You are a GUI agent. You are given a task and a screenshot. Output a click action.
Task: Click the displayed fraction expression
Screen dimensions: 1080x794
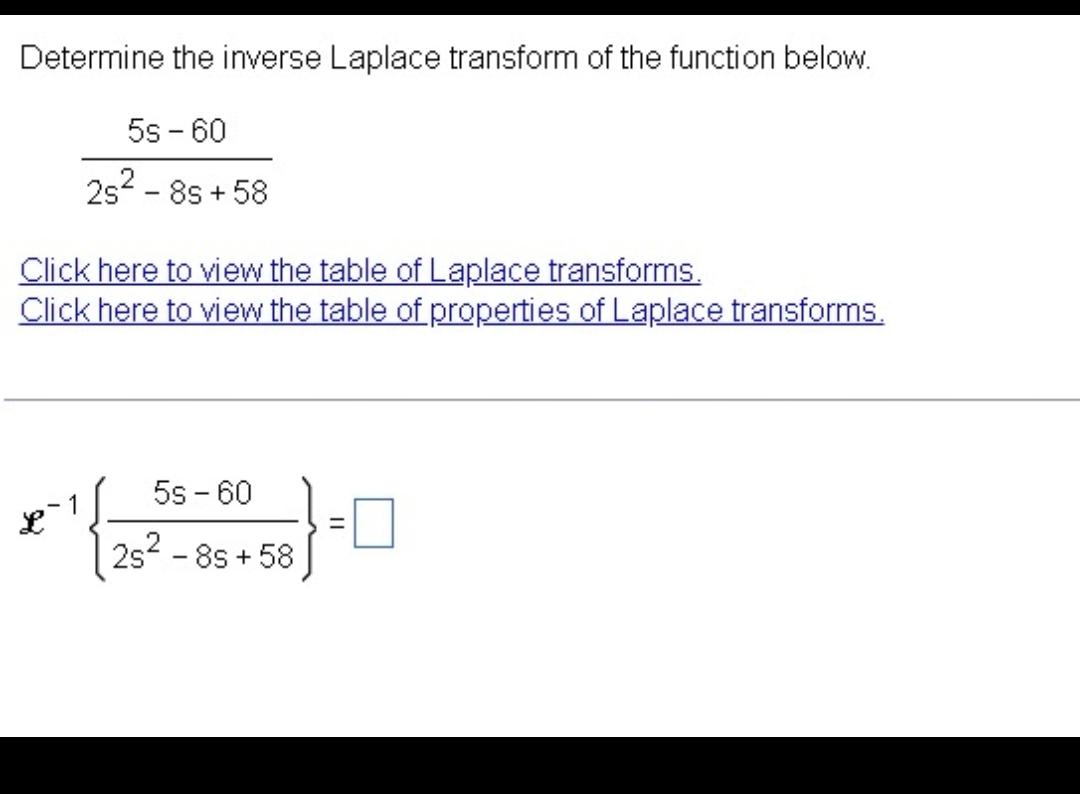(178, 160)
